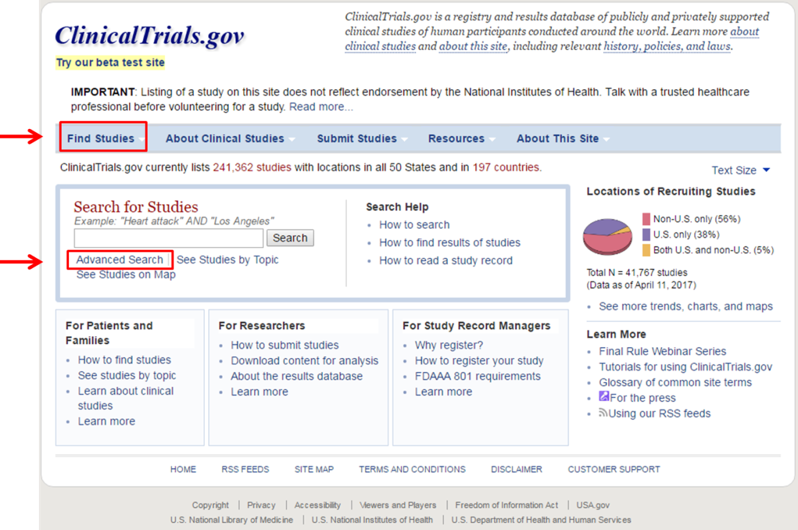Open the Privacy link
Viewport: 798px width, 530px height.
pos(261,505)
